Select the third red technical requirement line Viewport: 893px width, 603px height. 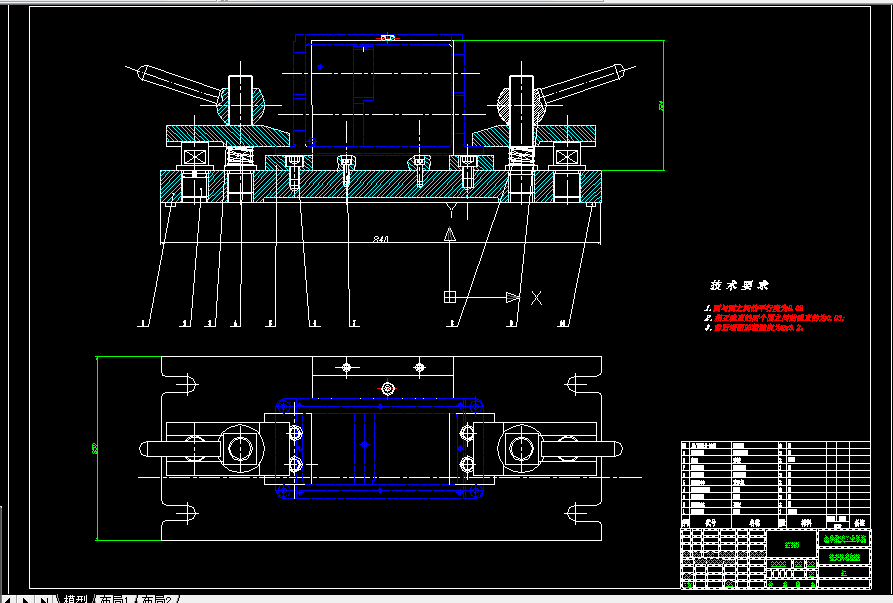click(x=753, y=327)
